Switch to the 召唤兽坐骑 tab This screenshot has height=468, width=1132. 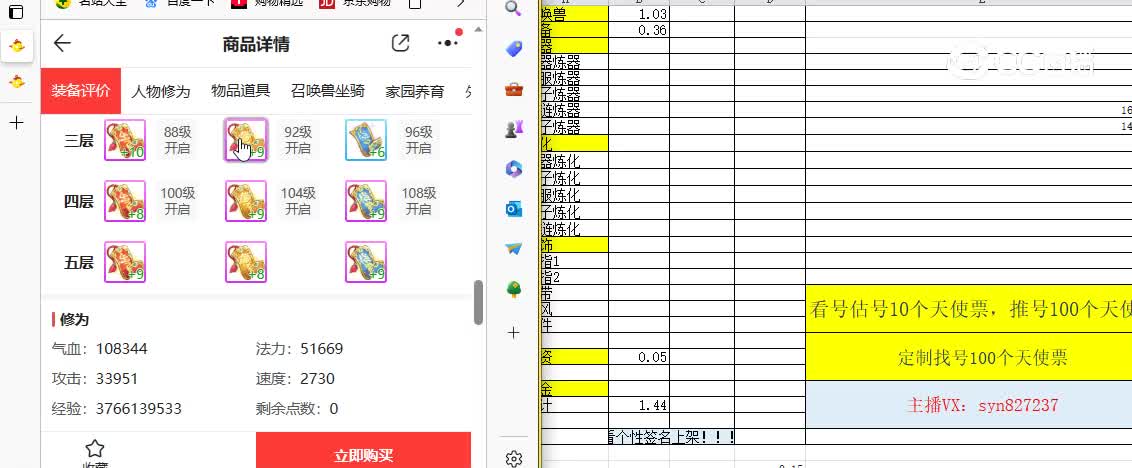click(328, 91)
